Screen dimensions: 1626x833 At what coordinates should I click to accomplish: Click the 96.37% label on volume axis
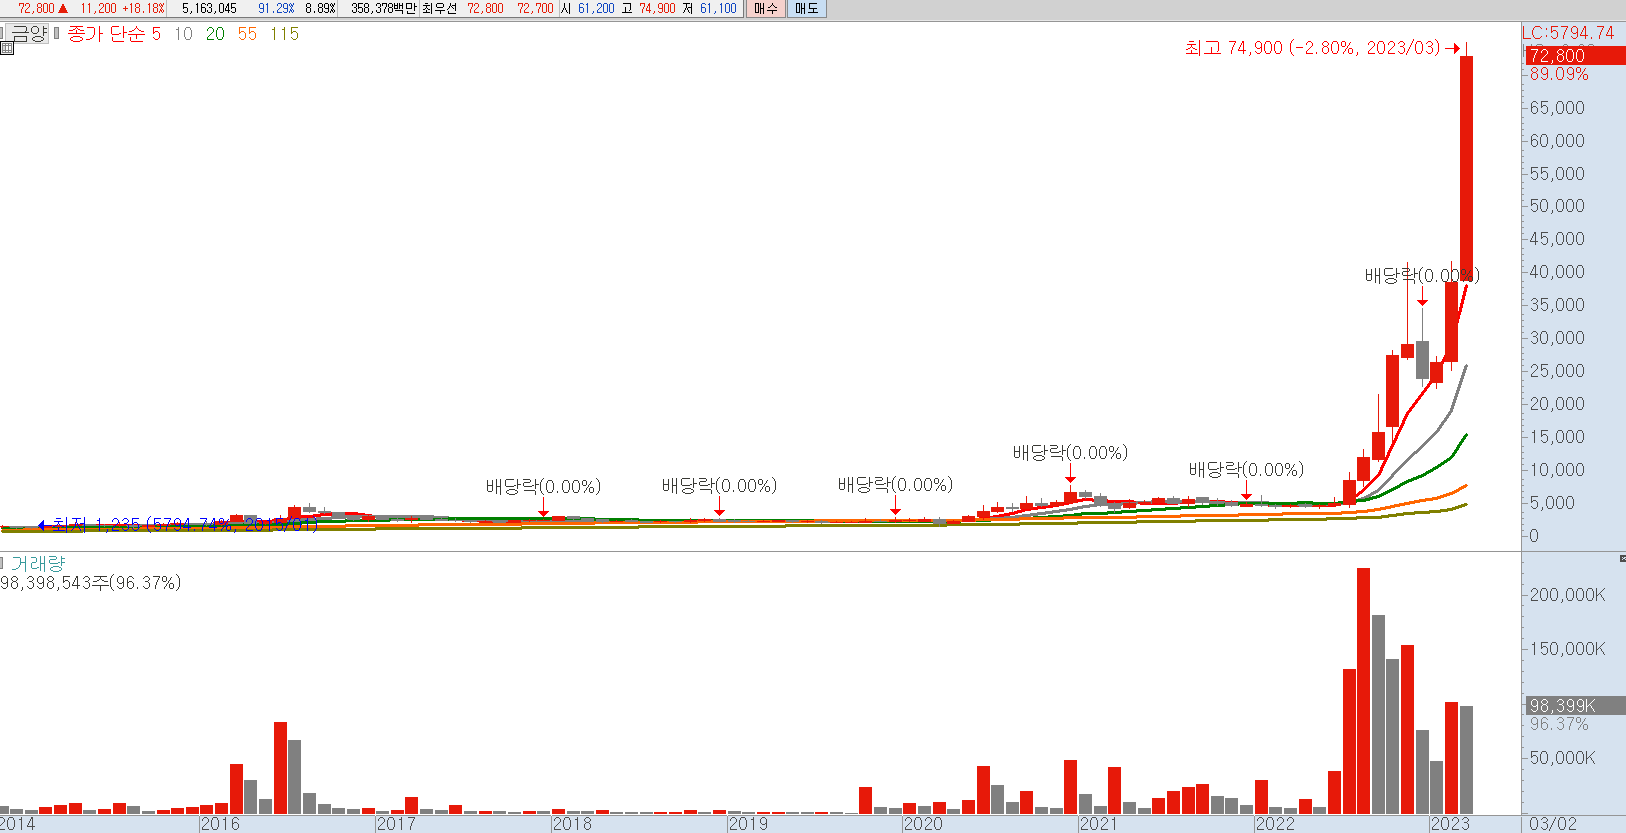point(1559,724)
